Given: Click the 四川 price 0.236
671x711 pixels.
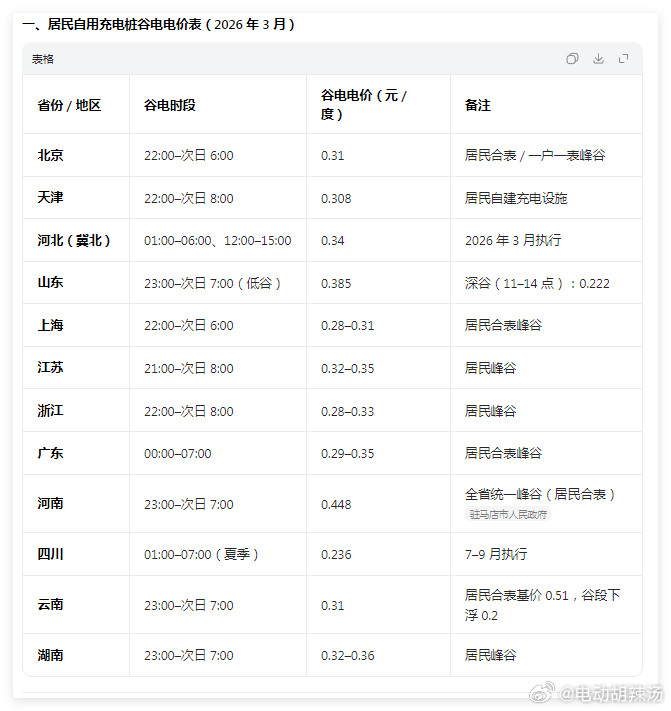Looking at the screenshot, I should pos(336,555).
